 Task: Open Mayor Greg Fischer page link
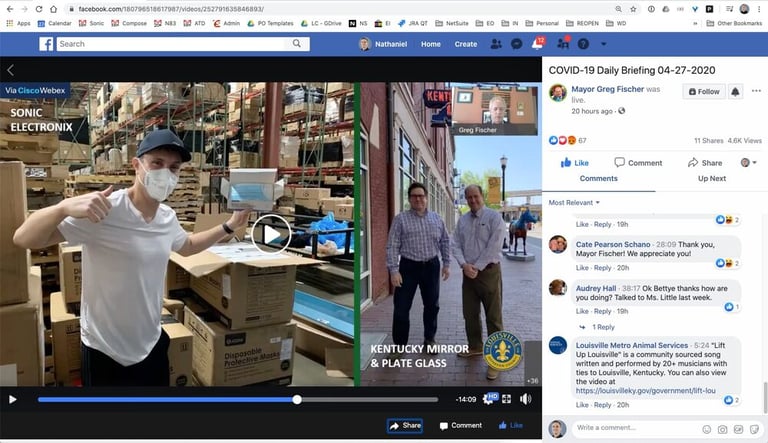point(607,89)
